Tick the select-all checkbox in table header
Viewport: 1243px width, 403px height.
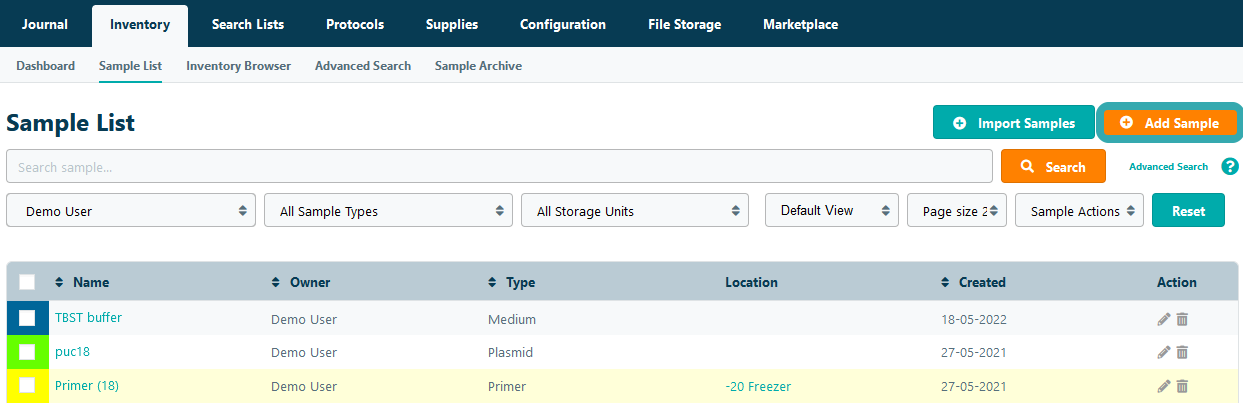pos(27,282)
